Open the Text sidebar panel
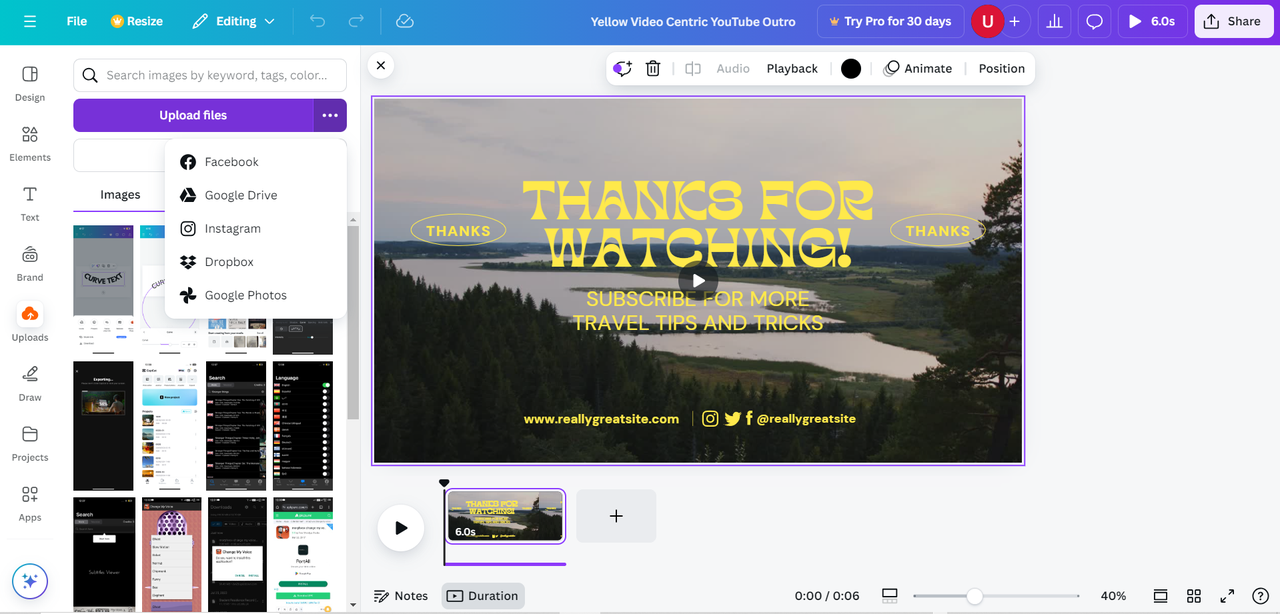Viewport: 1280px width, 614px height. pos(30,204)
